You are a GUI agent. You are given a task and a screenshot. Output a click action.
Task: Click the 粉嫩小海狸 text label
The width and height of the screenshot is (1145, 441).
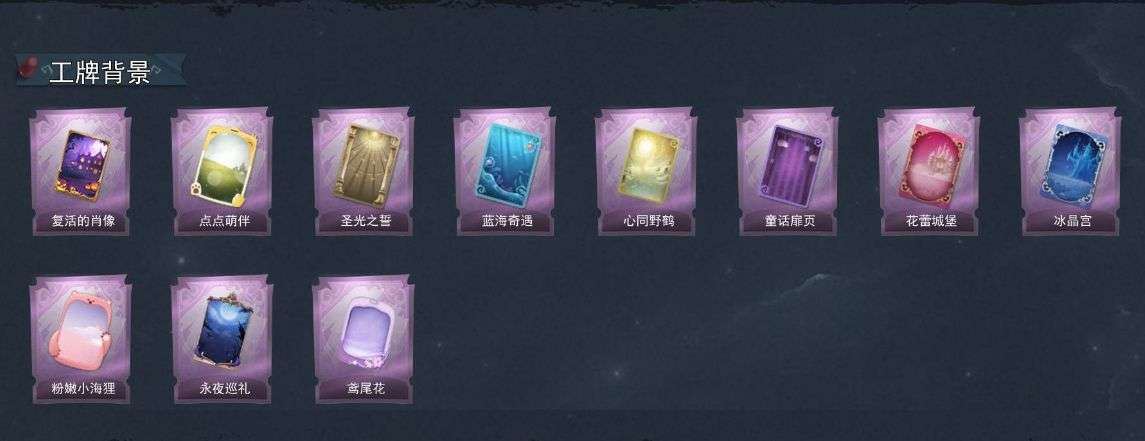81,388
